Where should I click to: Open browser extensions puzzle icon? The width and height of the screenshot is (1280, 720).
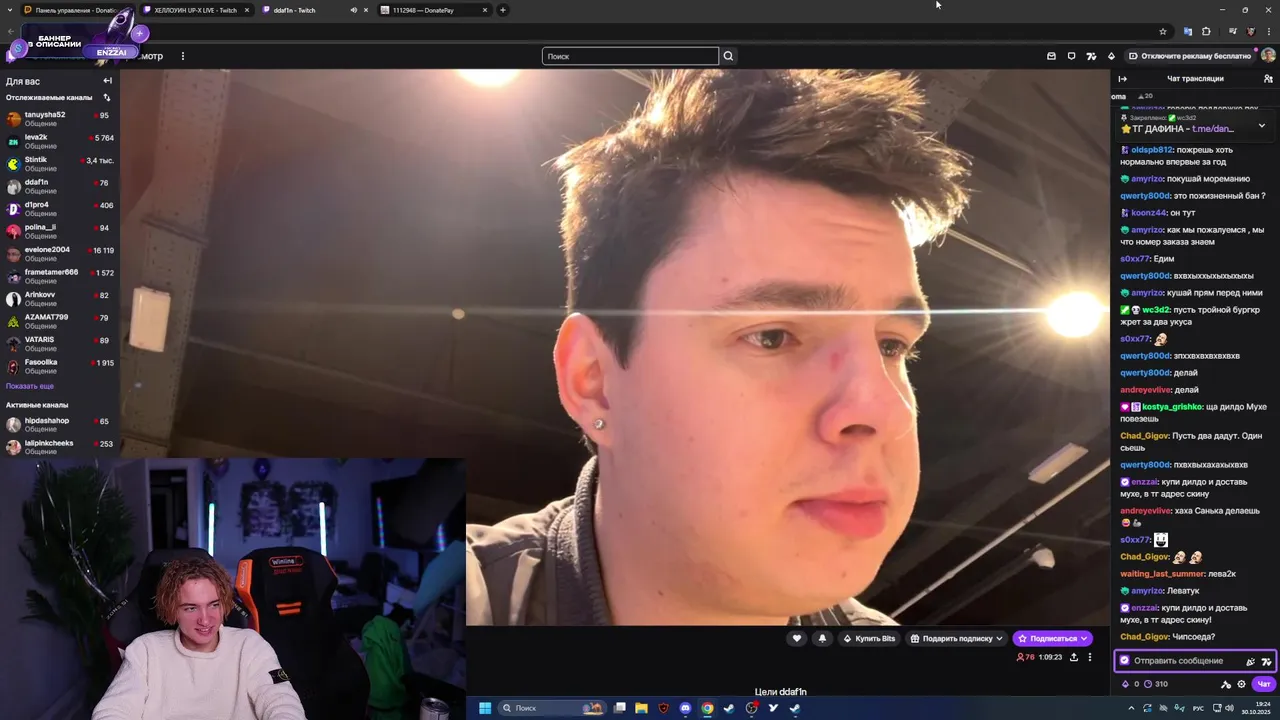pos(1206,31)
